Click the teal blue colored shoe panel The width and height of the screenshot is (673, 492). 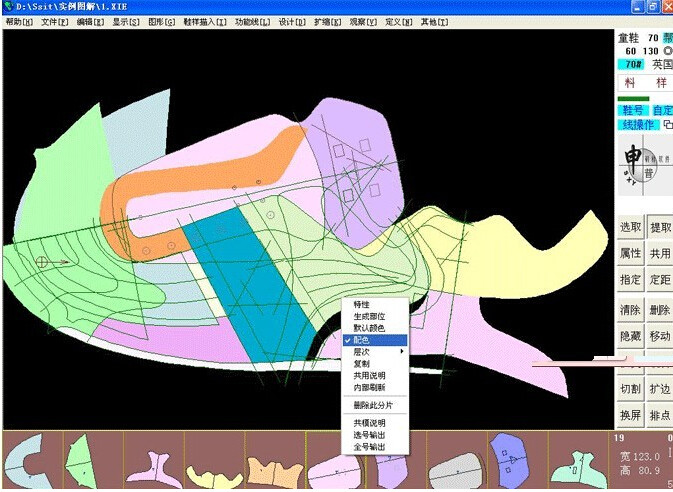[249, 283]
